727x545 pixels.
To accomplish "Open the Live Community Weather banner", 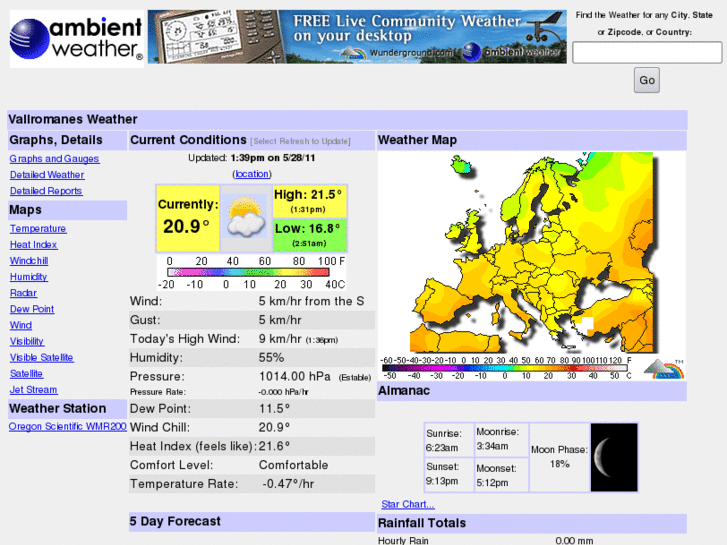I will pyautogui.click(x=357, y=37).
